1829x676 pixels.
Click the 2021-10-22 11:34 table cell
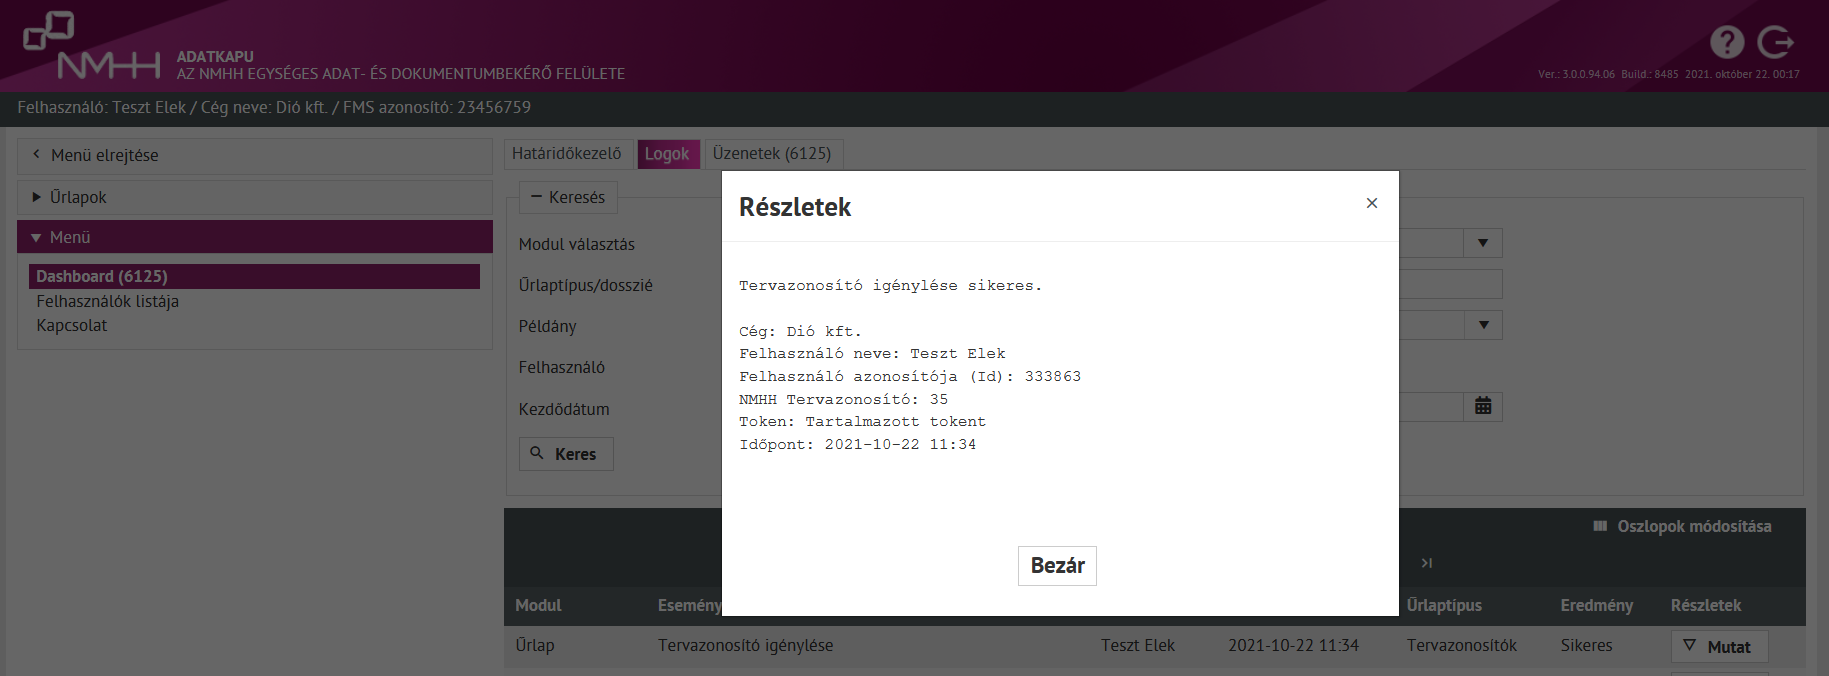pyautogui.click(x=1293, y=645)
